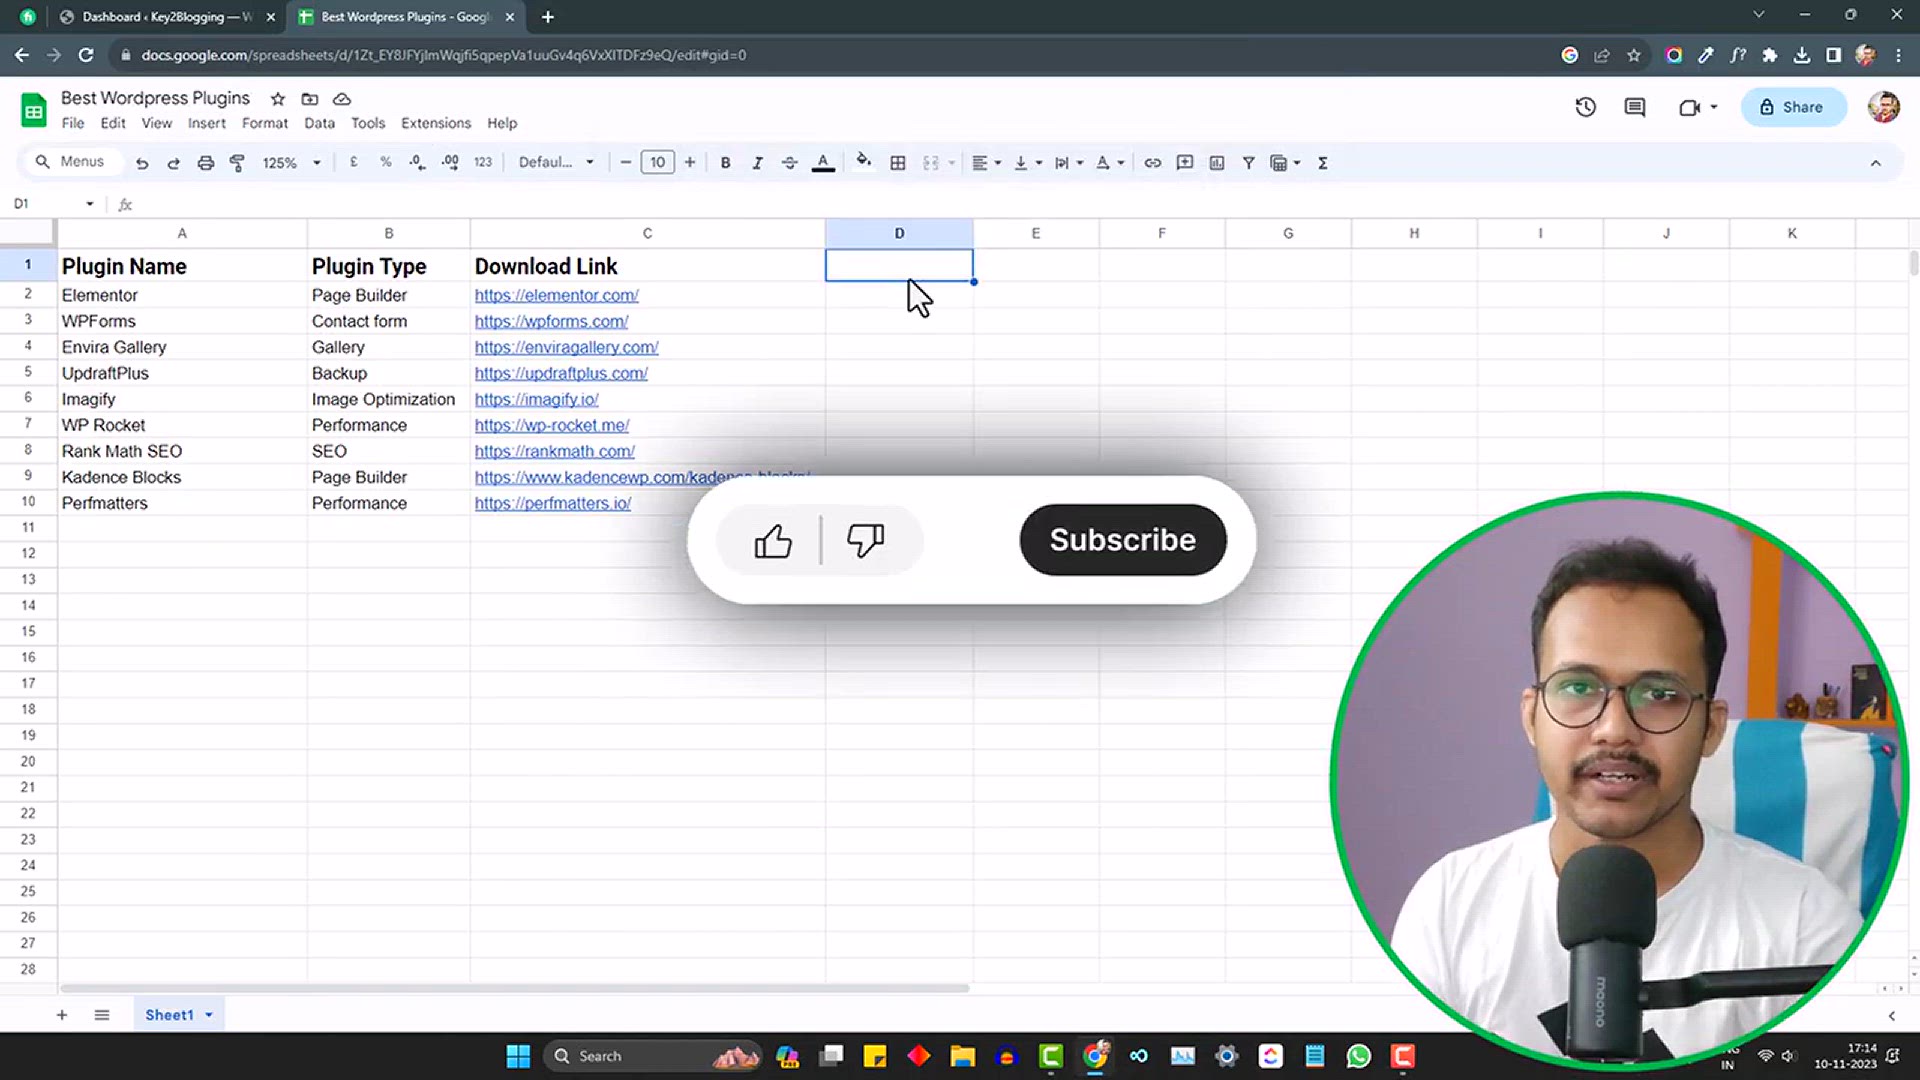Toggle strikethrough formatting

coord(789,163)
